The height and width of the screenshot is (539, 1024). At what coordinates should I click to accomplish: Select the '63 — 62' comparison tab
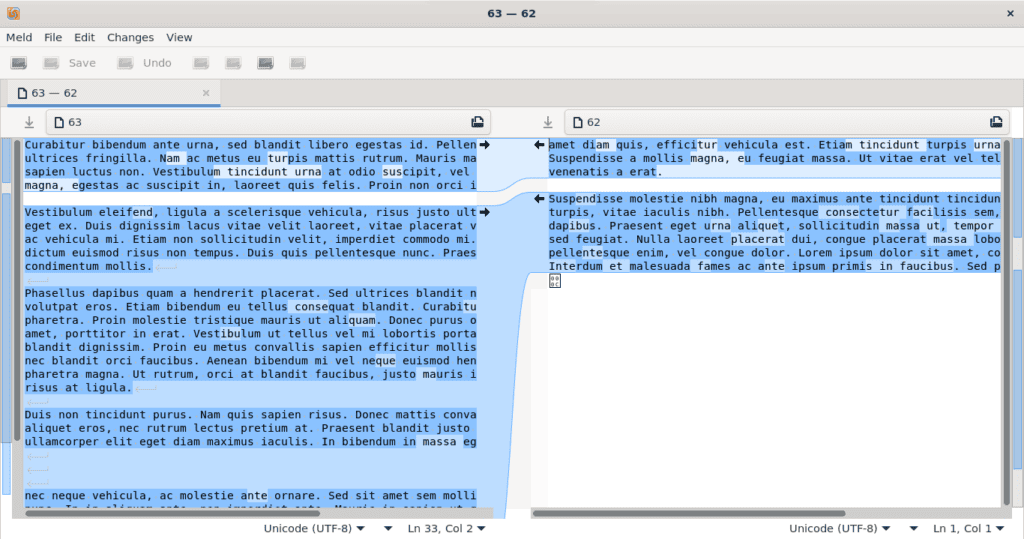click(114, 93)
